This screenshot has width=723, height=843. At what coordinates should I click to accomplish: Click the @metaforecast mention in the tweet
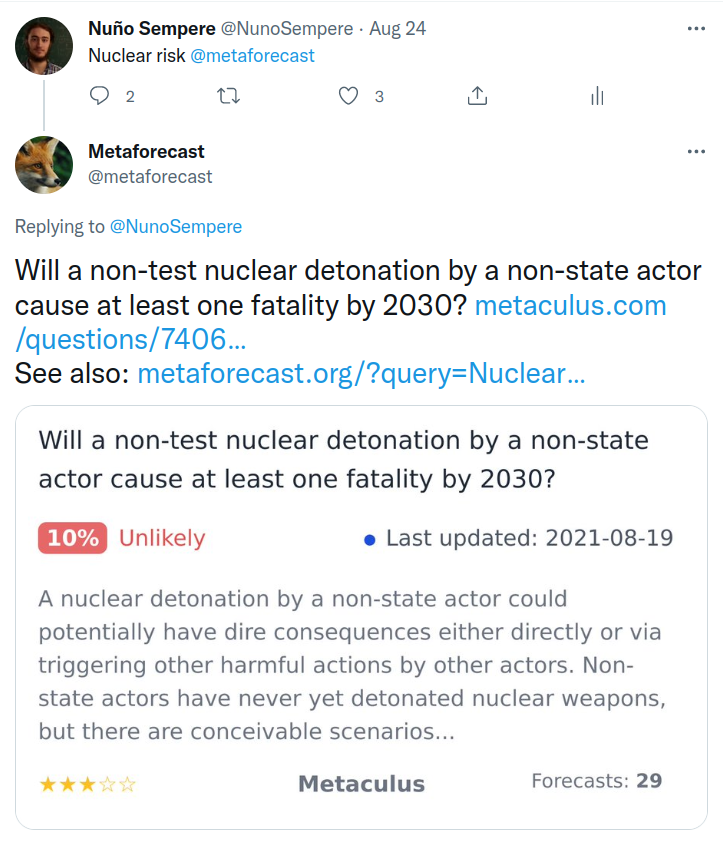click(252, 56)
